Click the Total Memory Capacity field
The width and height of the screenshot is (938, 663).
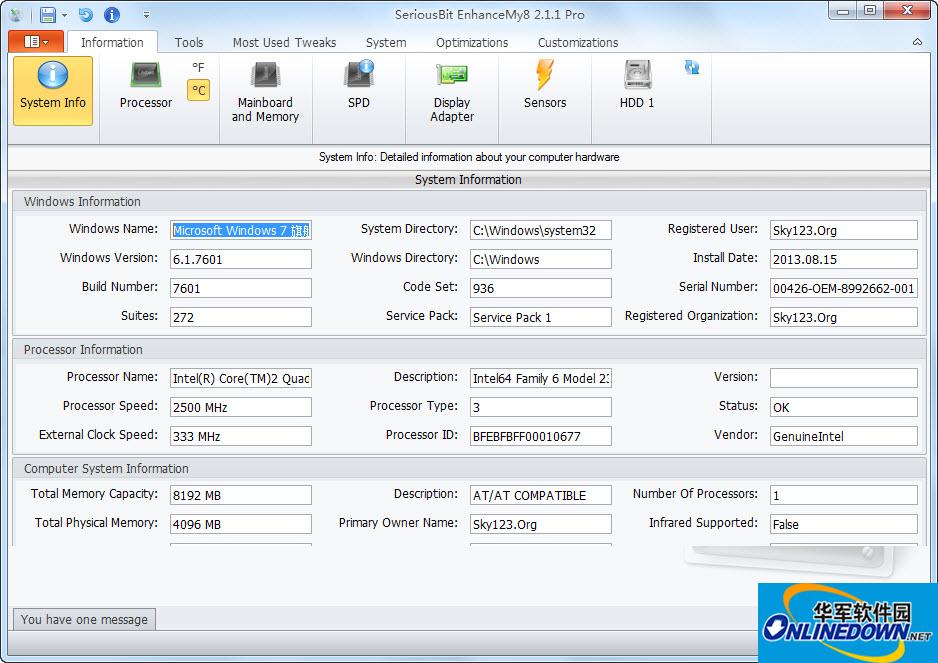pos(240,495)
